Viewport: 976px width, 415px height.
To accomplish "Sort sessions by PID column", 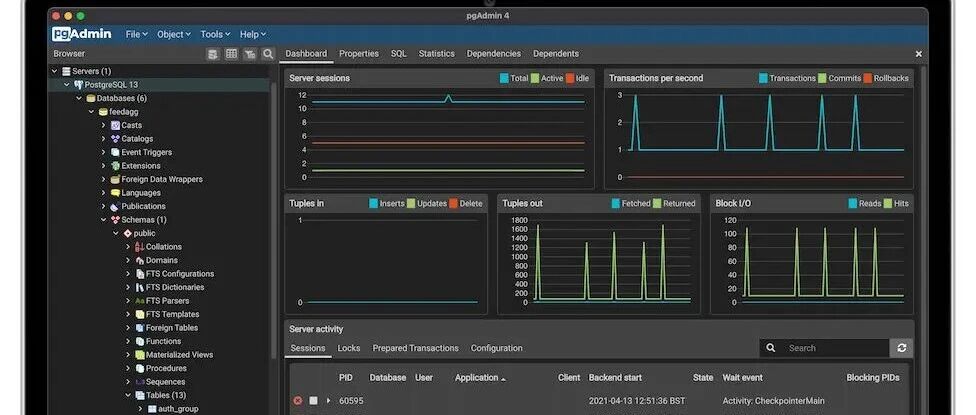I will click(345, 378).
